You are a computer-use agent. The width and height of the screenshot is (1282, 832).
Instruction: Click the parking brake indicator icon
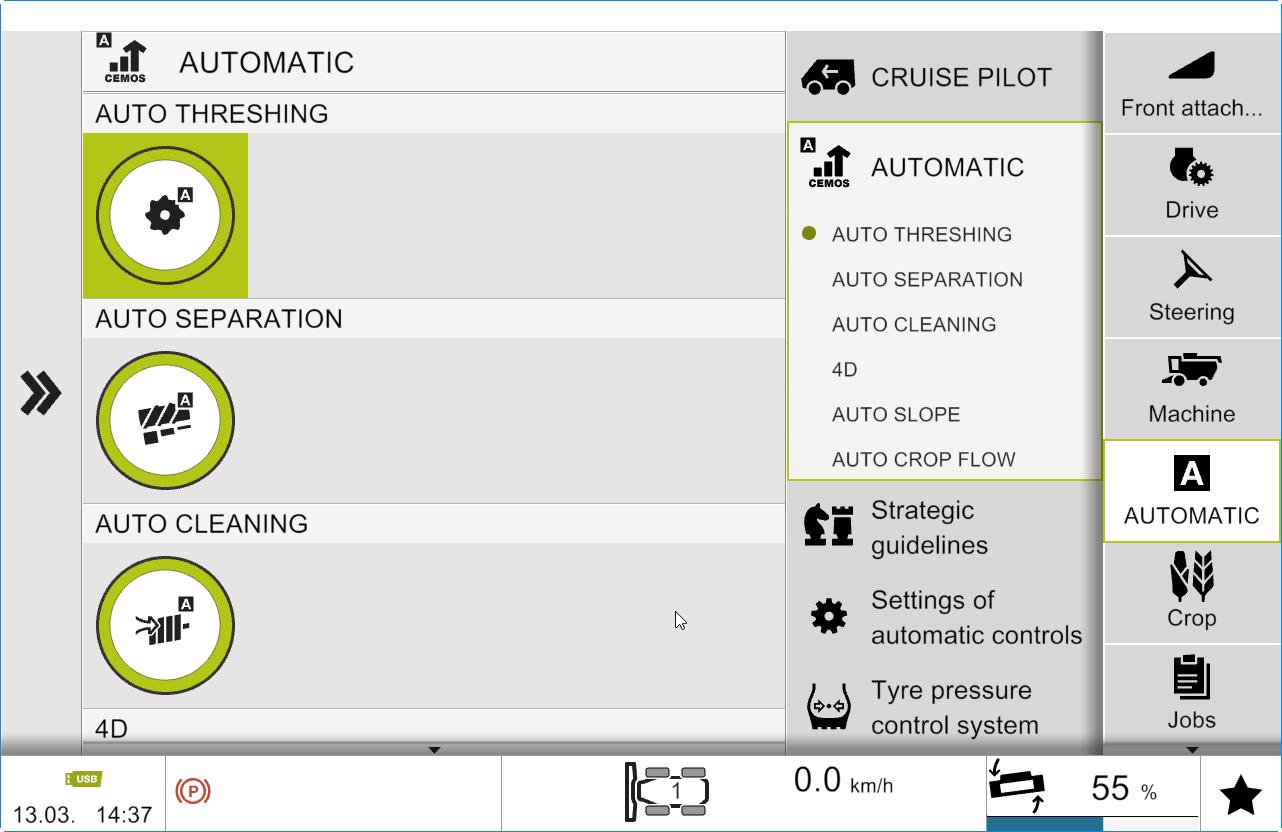pyautogui.click(x=193, y=792)
